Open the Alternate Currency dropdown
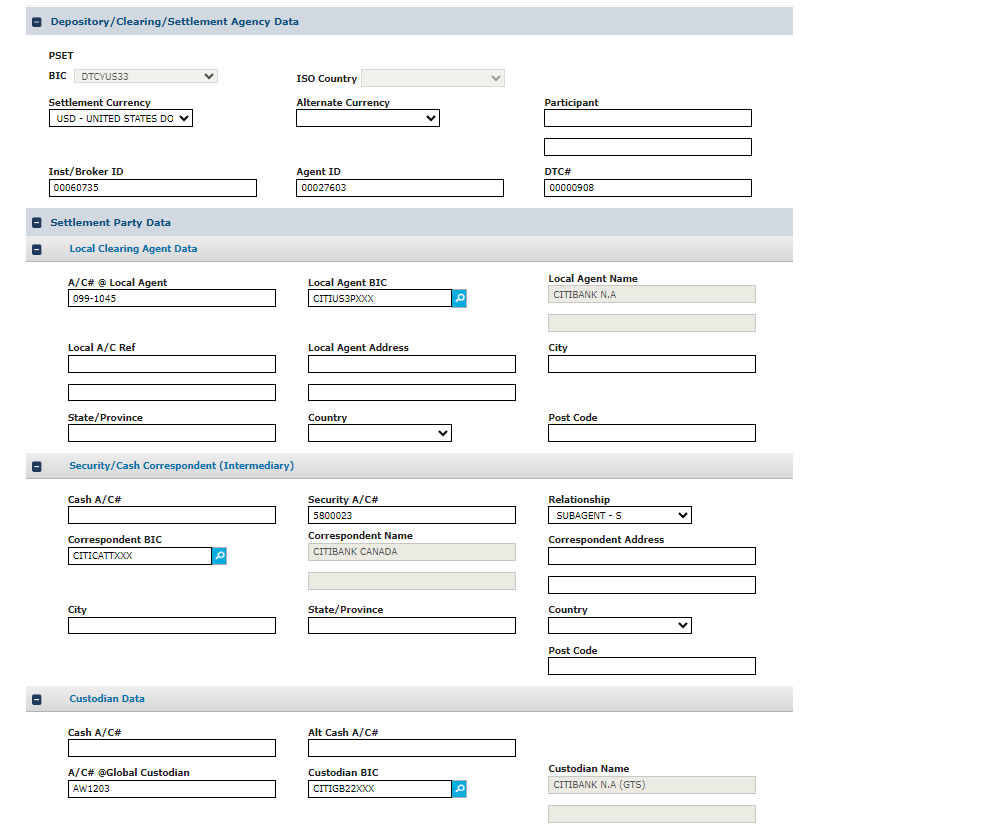The image size is (1000, 824). pos(367,118)
